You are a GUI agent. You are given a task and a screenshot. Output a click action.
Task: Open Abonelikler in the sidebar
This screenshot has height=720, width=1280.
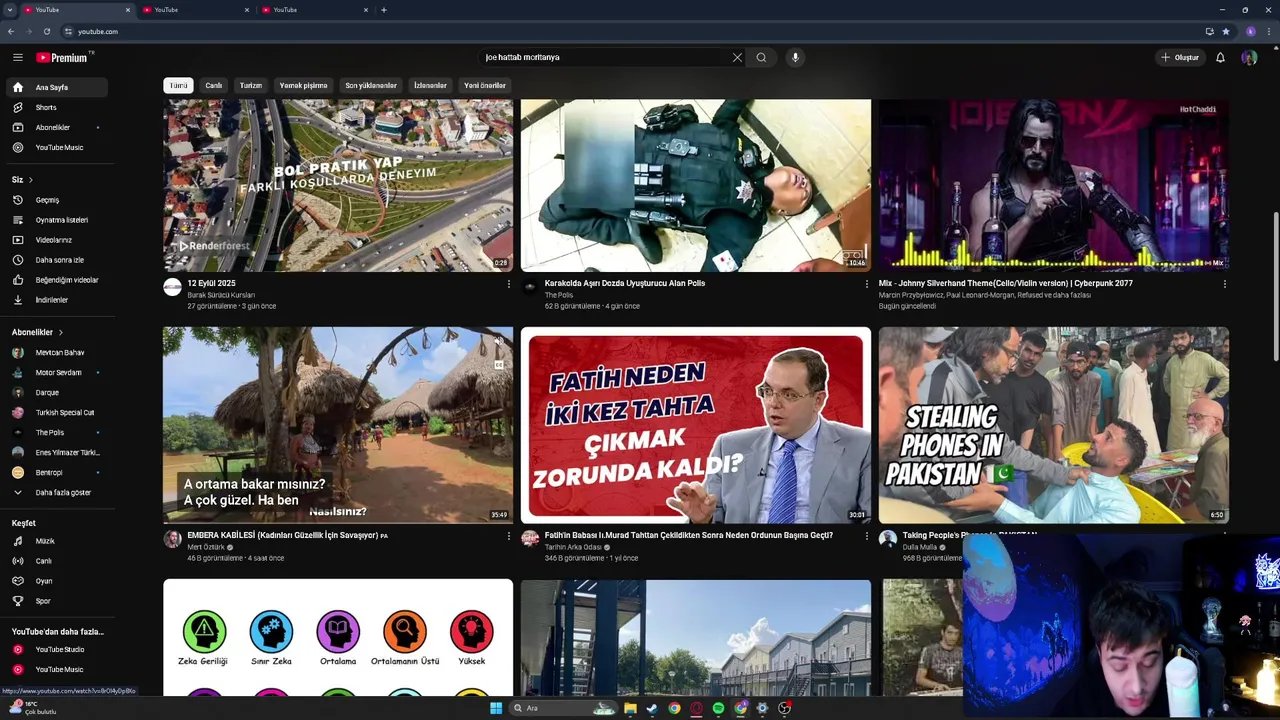[56, 127]
